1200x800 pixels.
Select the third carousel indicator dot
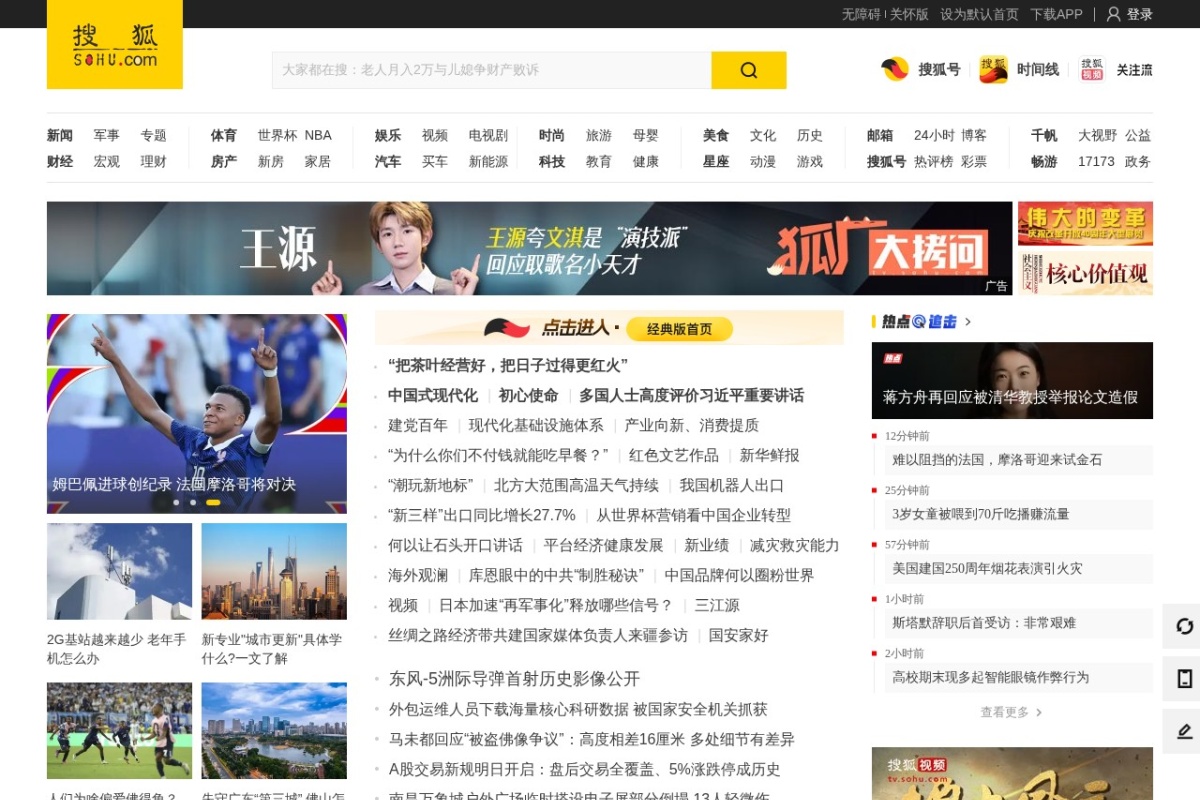click(213, 502)
